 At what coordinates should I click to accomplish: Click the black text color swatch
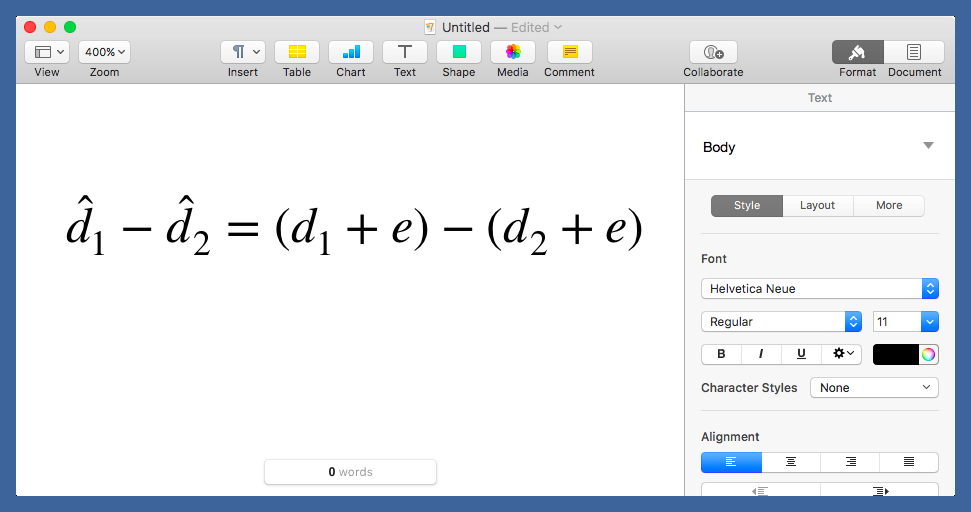tap(896, 354)
